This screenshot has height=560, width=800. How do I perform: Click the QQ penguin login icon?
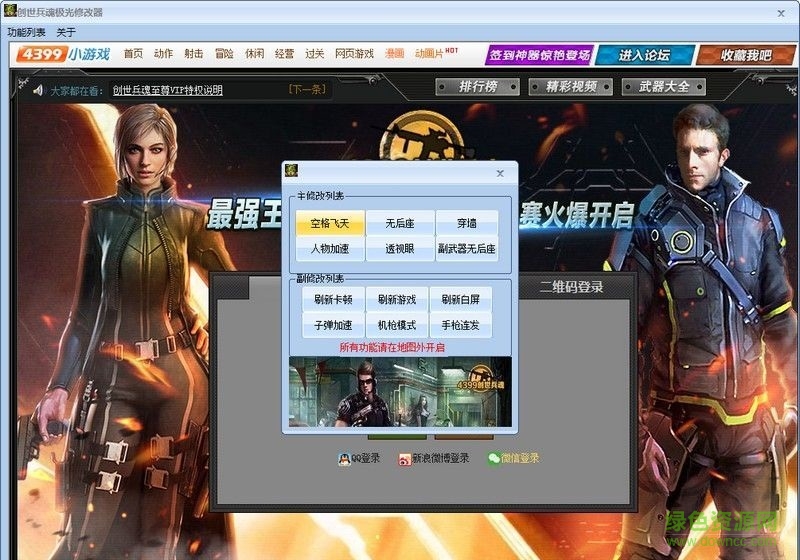tap(344, 459)
